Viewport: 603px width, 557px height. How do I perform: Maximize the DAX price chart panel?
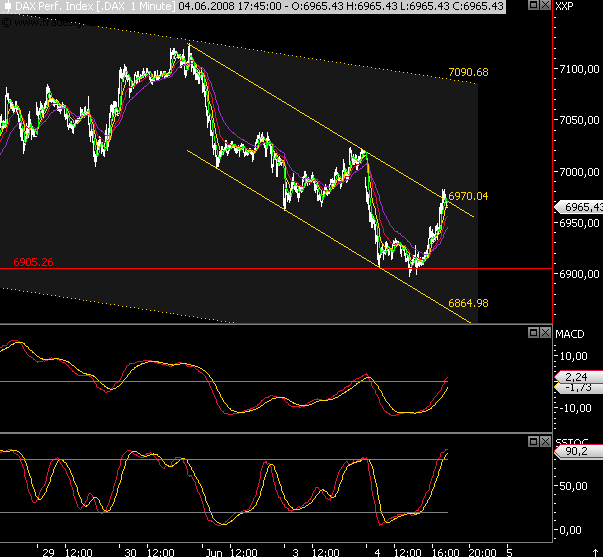(x=533, y=5)
